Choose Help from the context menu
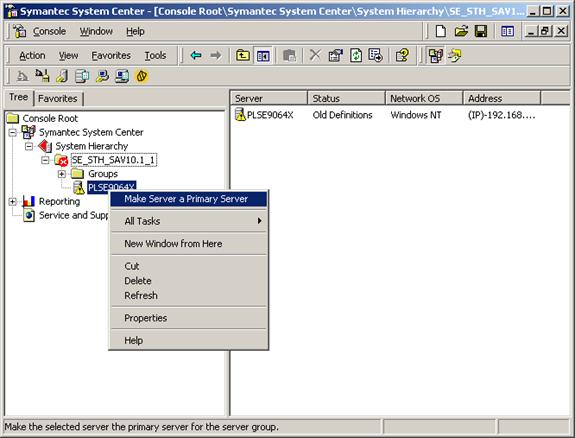Viewport: 575px width, 438px height. [x=189, y=340]
